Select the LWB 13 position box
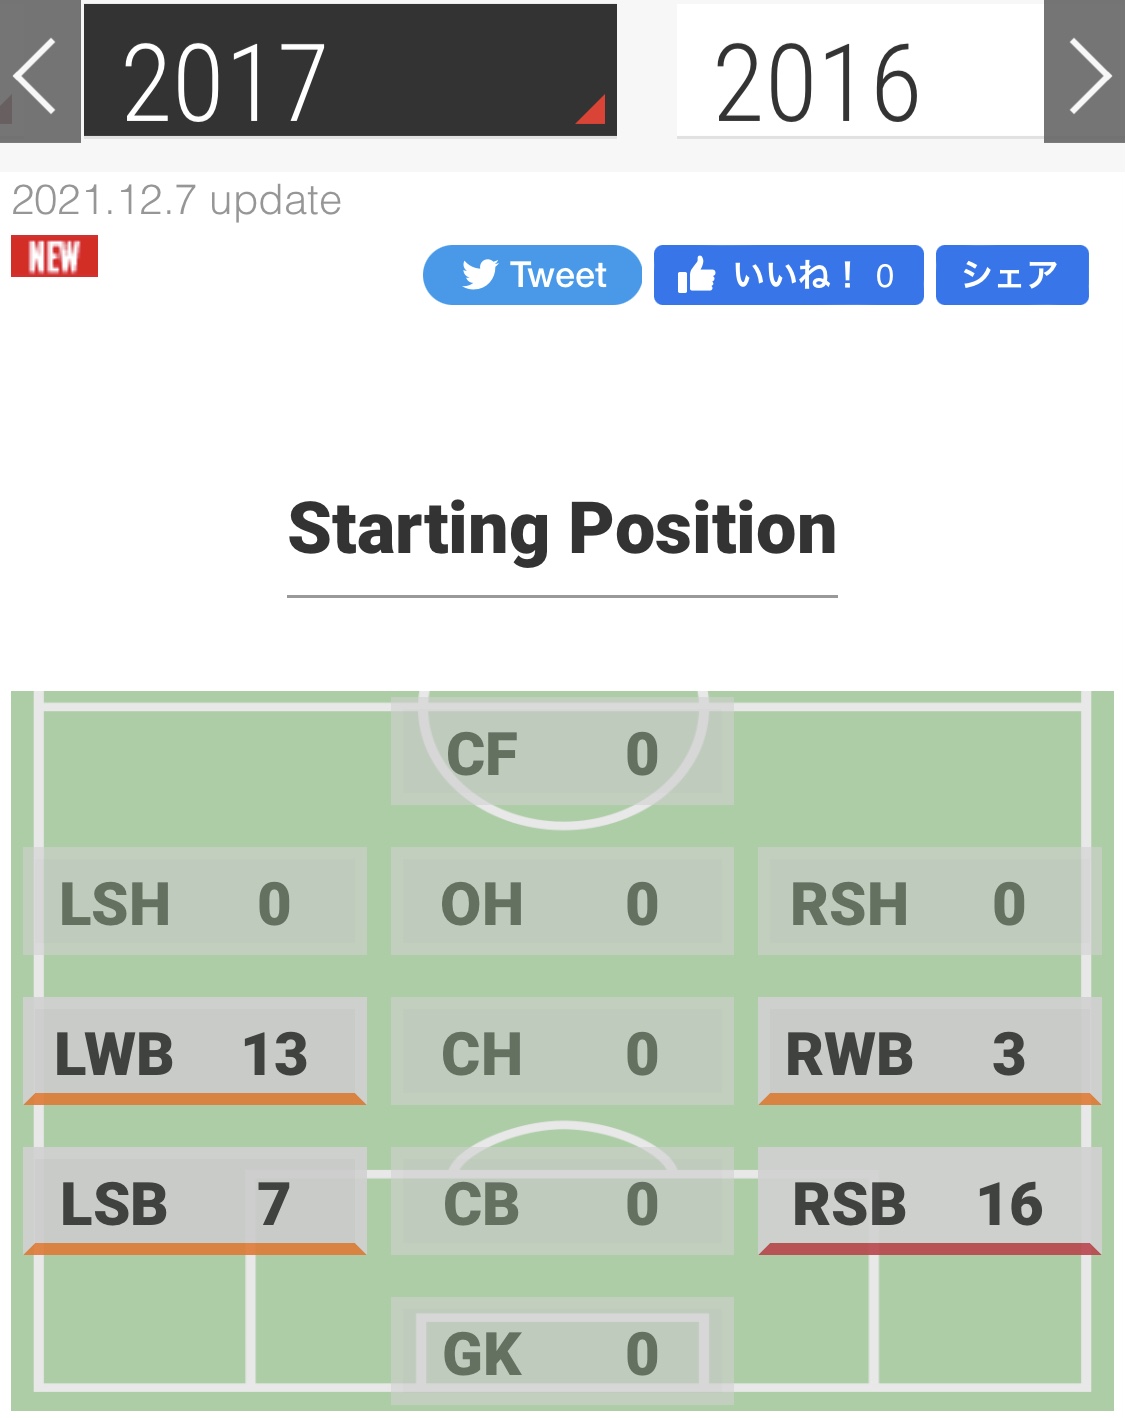The image size is (1125, 1418). point(194,1052)
